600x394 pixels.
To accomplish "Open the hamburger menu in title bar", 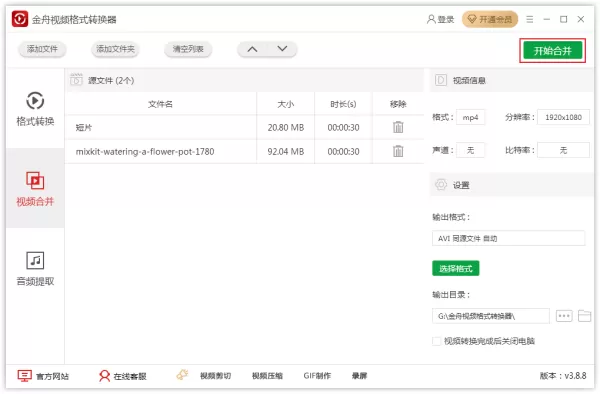I will tap(530, 19).
